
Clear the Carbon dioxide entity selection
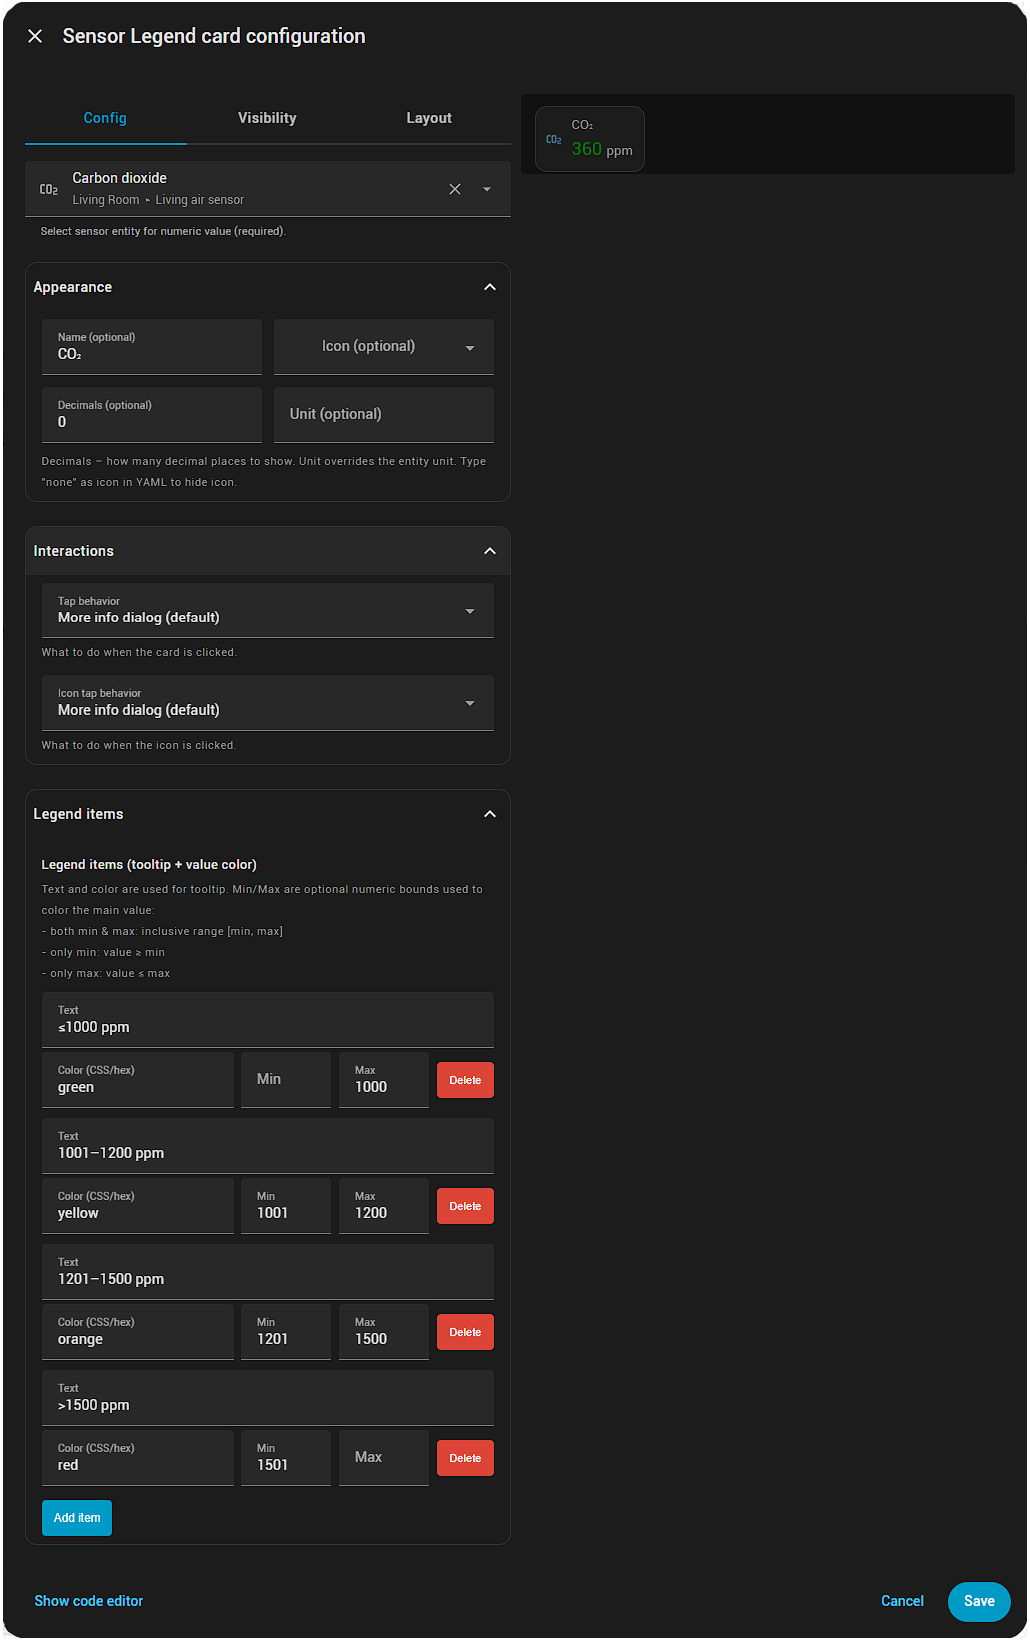tap(455, 189)
